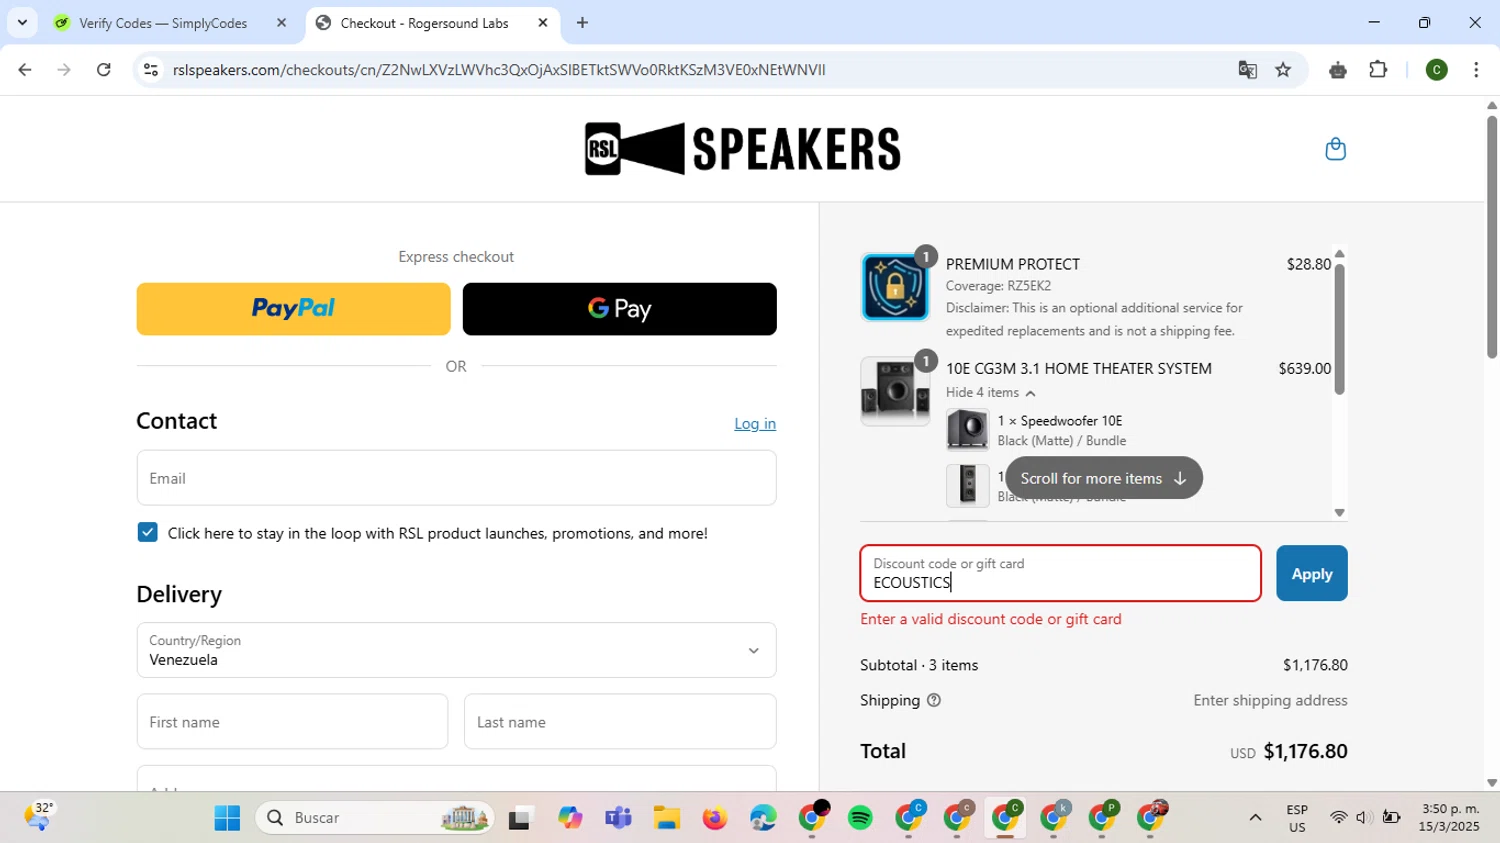1500x843 pixels.
Task: Go back with the browser back arrow
Action: pos(25,70)
